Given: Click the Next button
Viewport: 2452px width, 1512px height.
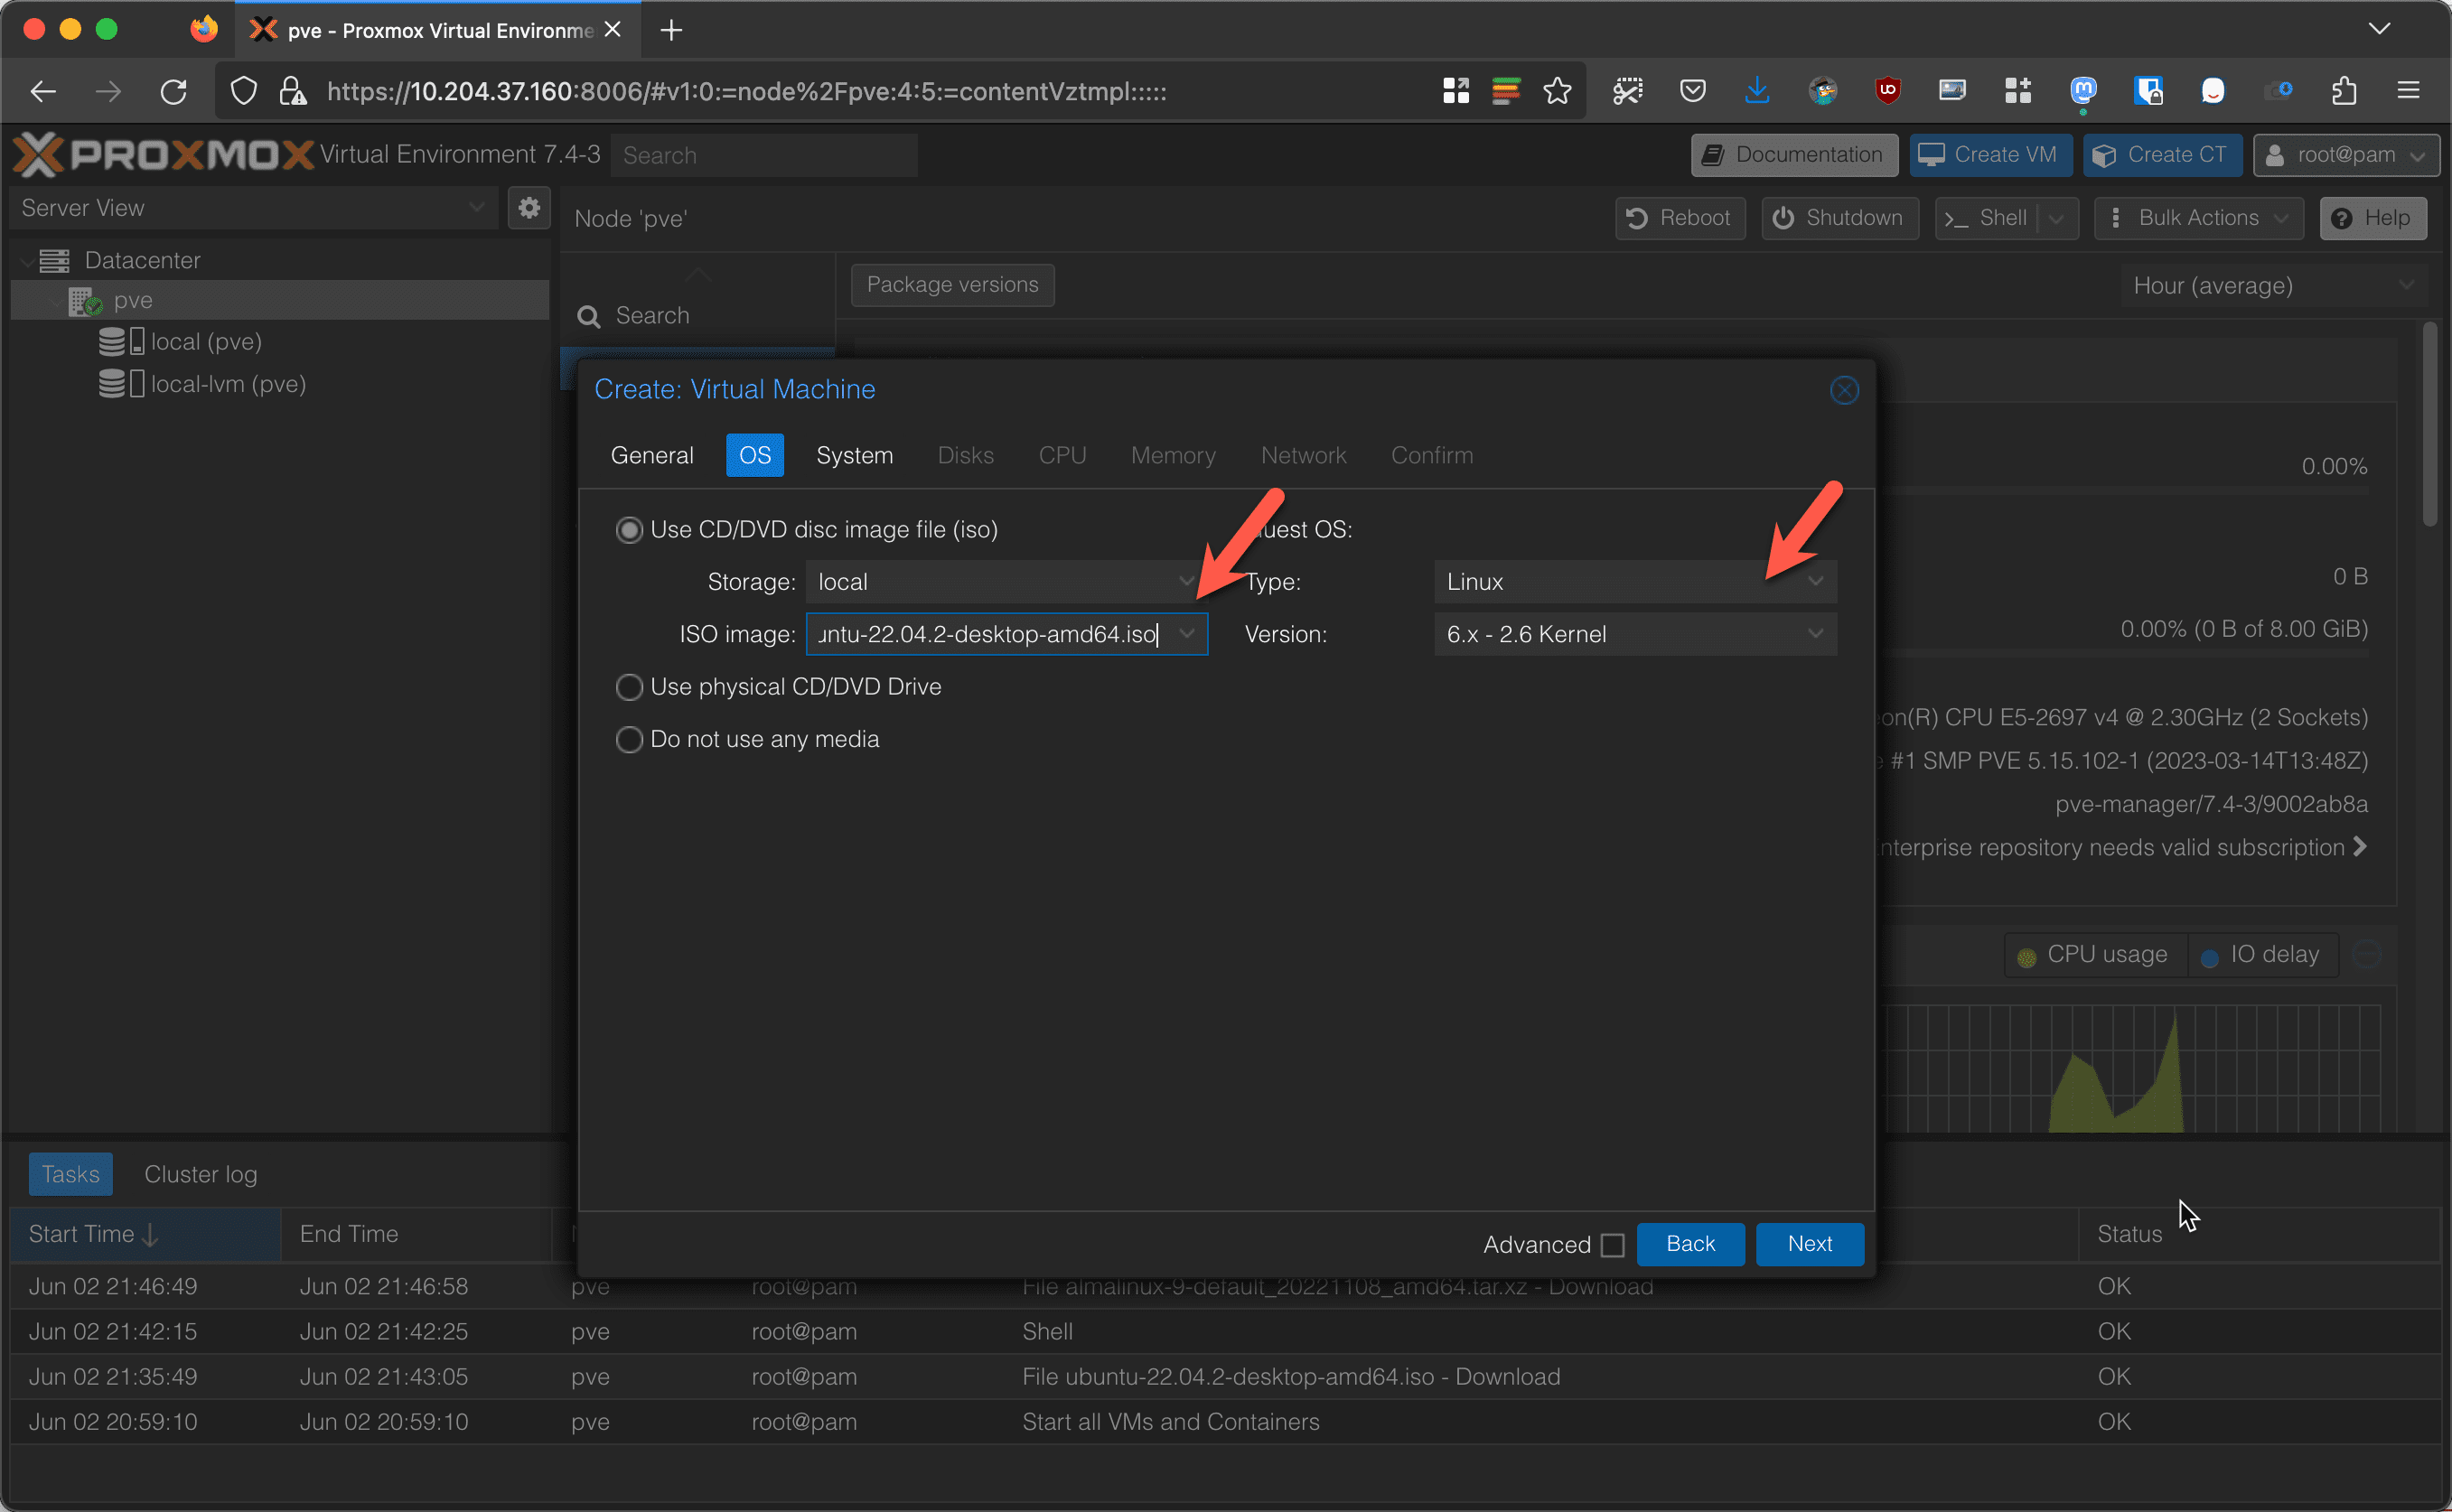Looking at the screenshot, I should (1809, 1245).
